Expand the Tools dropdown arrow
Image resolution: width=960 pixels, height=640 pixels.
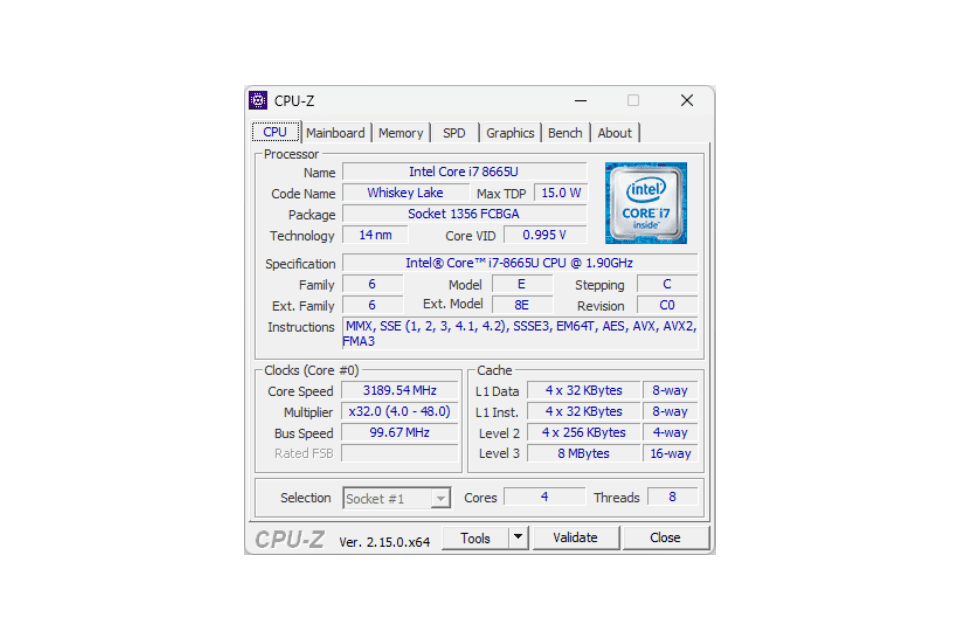click(x=518, y=538)
